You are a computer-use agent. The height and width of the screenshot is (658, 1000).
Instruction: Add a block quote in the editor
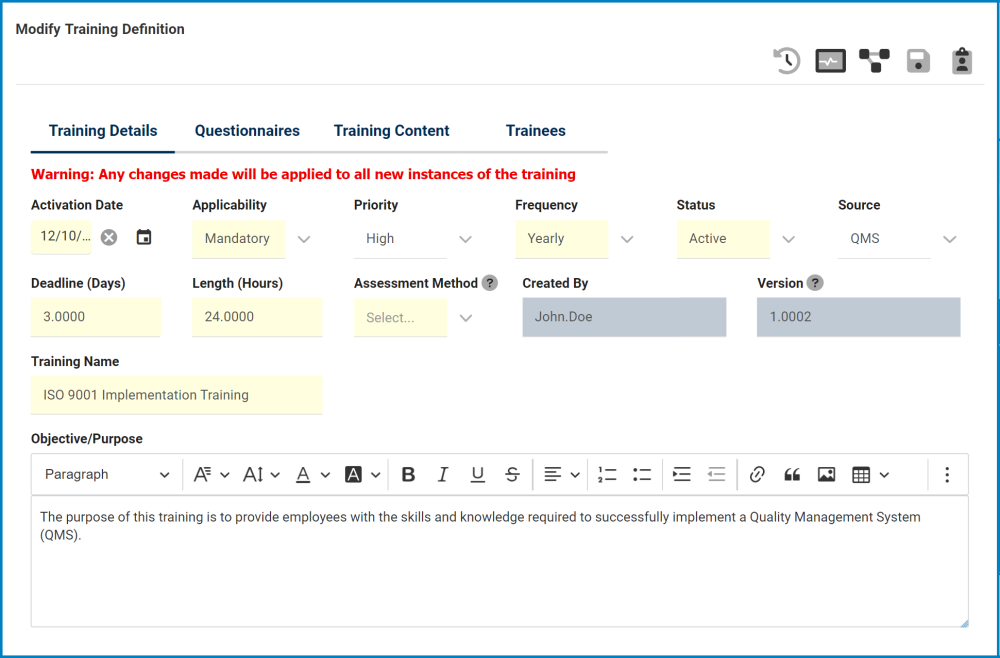[x=792, y=474]
